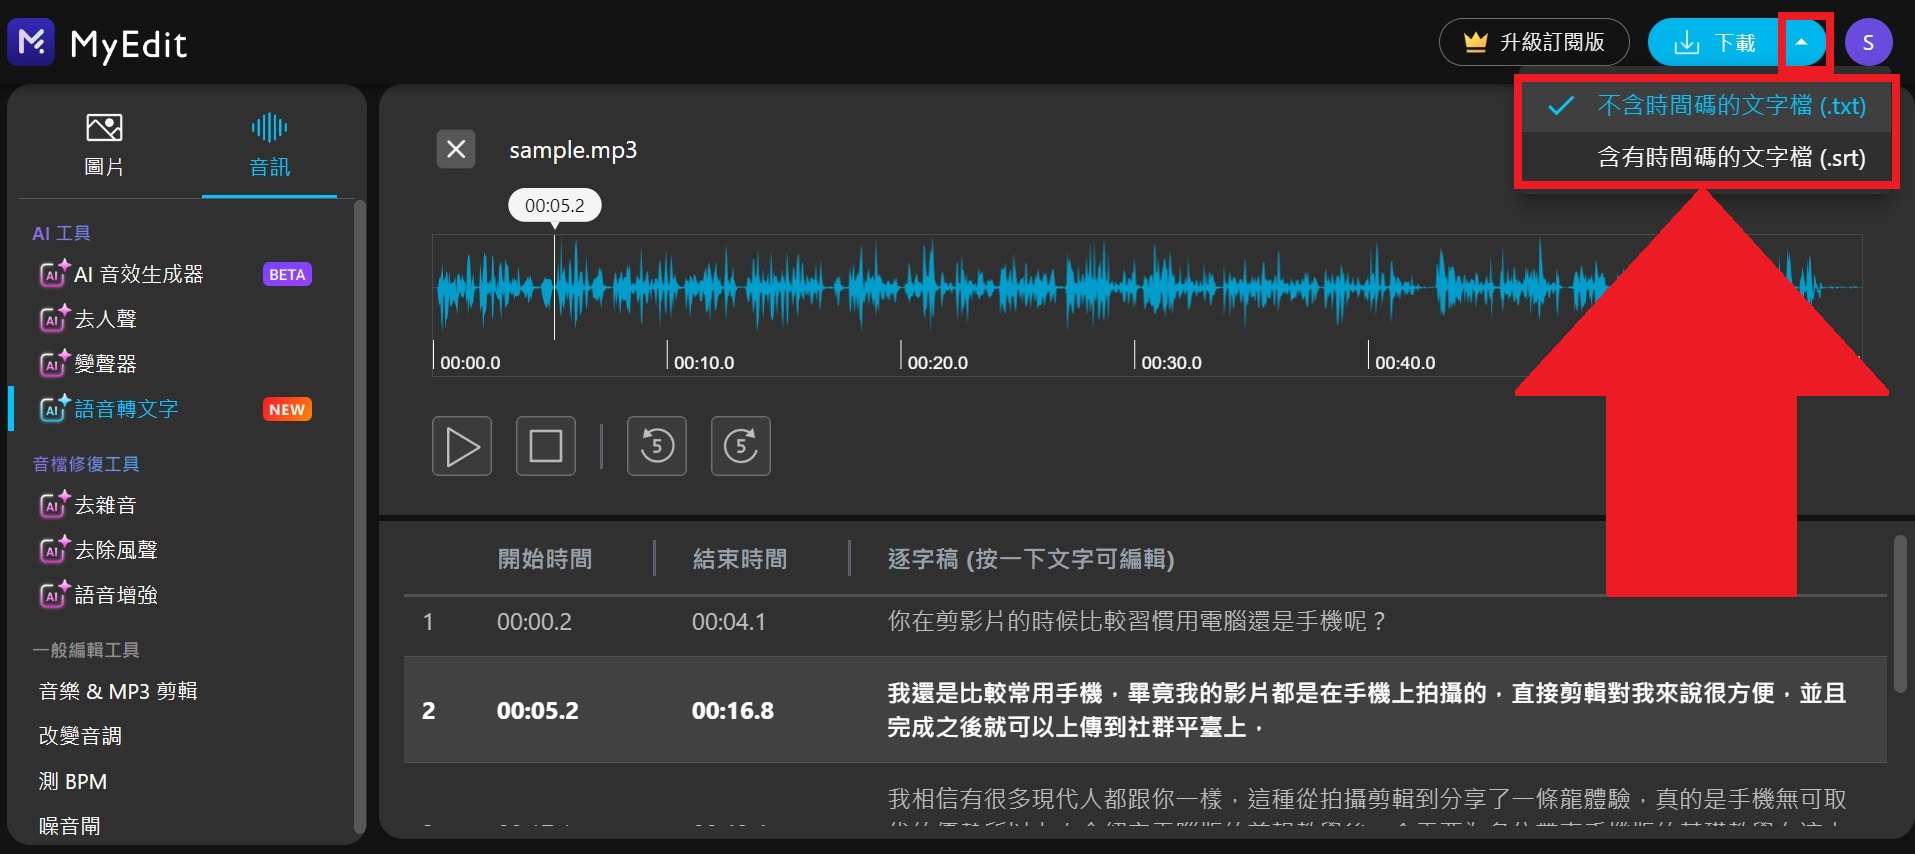1915x854 pixels.
Task: Select 不含時間碼的文字檔 (.txt) option
Action: click(x=1706, y=106)
